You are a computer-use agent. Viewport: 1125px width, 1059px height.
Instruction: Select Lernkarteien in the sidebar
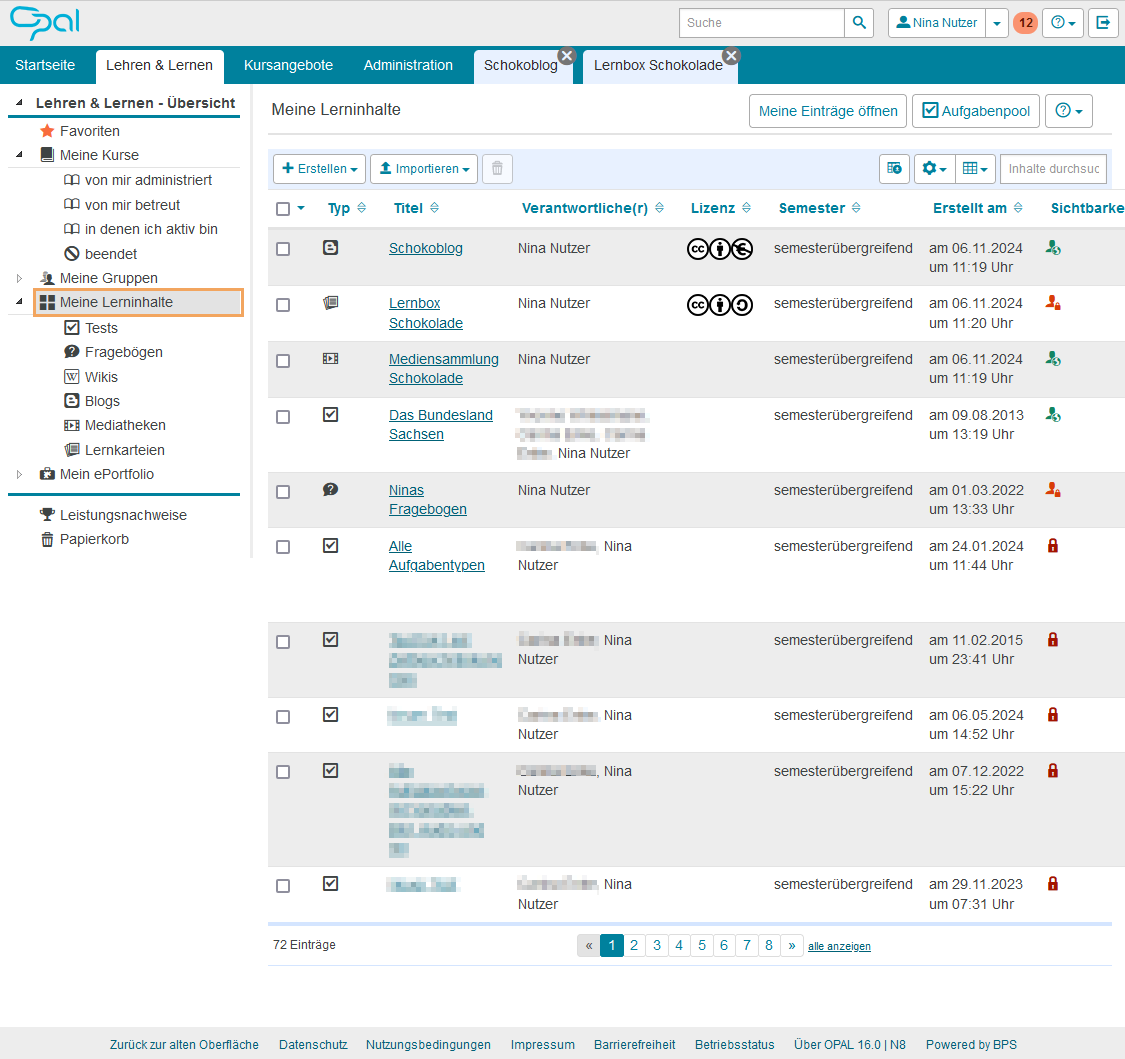click(125, 450)
